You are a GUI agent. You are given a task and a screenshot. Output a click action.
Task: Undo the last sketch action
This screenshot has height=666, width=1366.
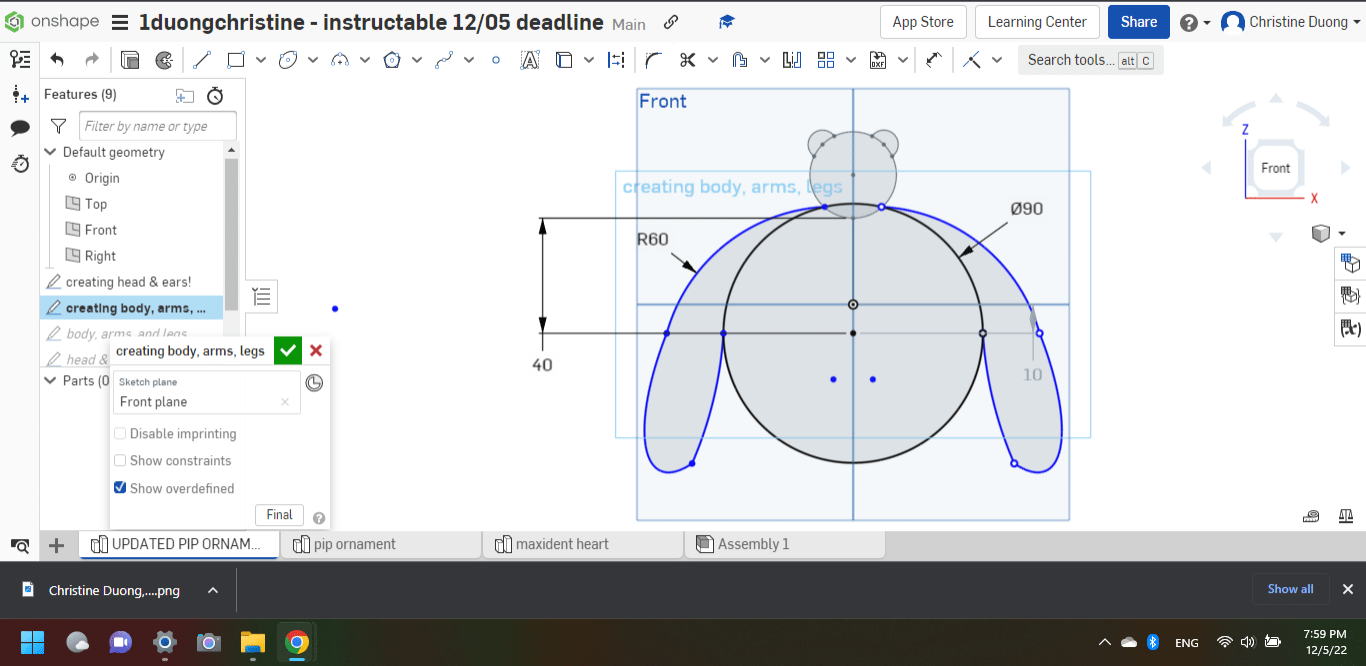click(57, 60)
